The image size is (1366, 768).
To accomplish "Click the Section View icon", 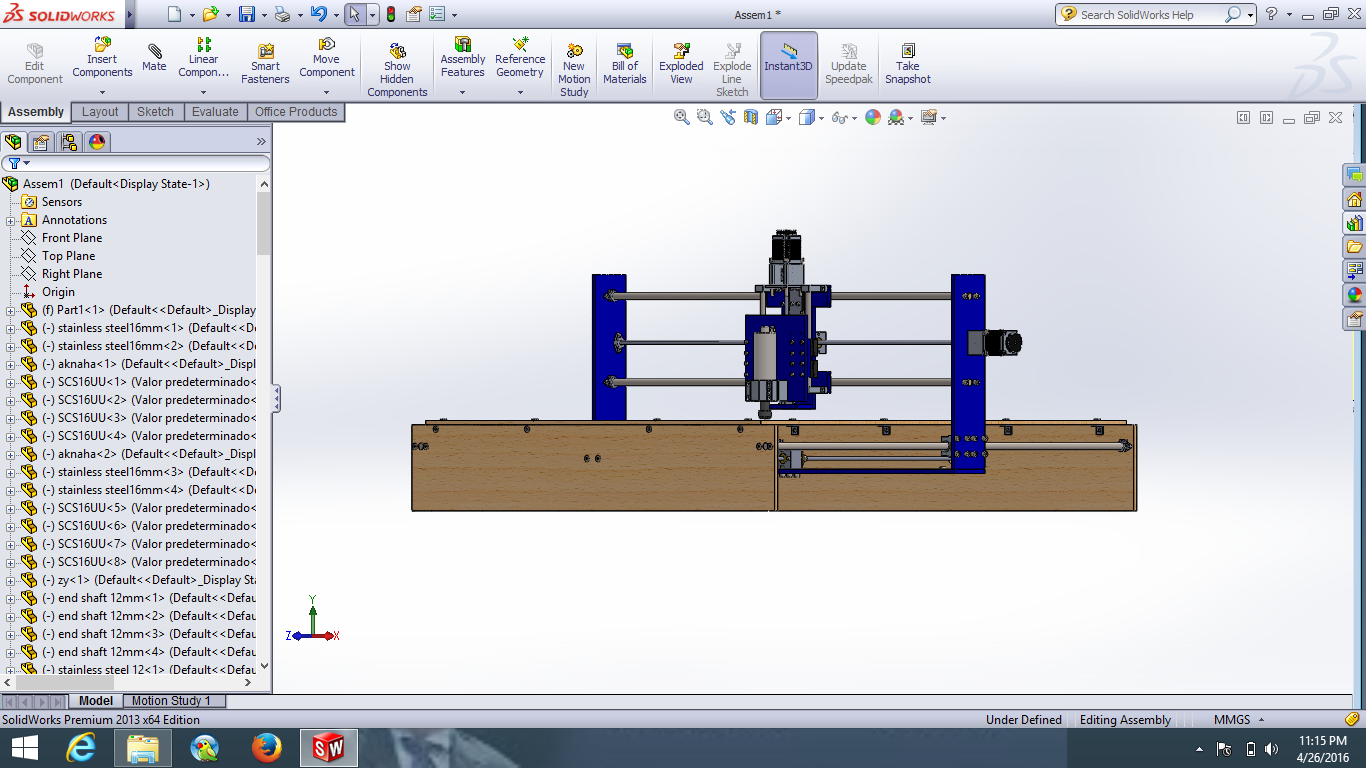I will click(x=750, y=117).
